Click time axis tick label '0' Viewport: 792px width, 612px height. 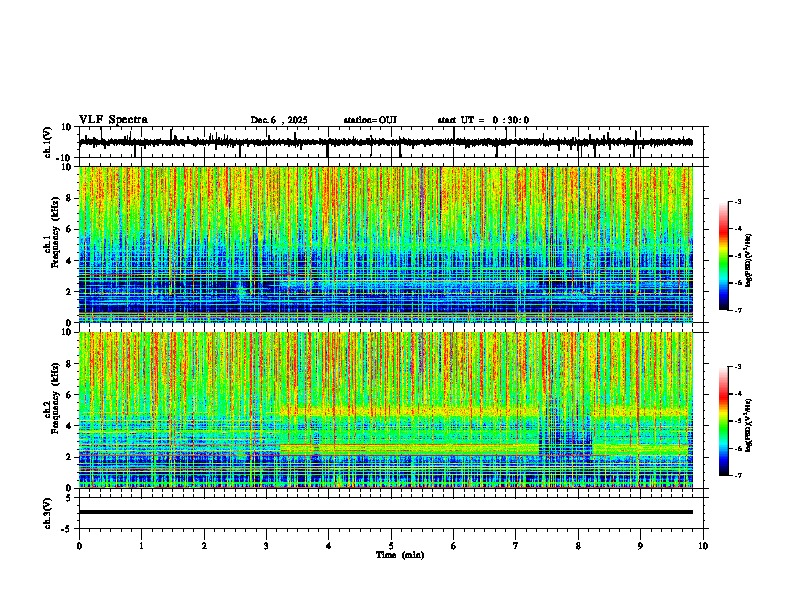tap(79, 546)
